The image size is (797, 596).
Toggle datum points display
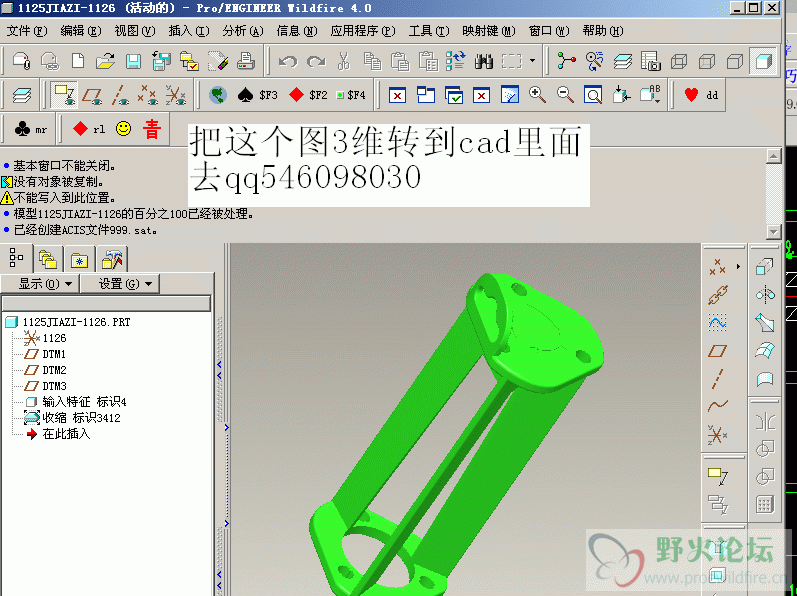147,95
